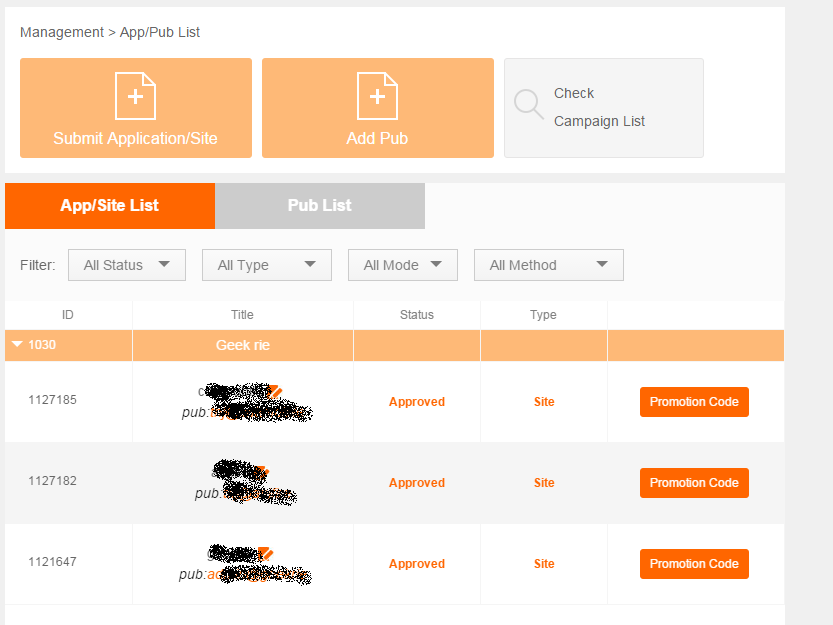Select the App/Site List tab
Viewport: 833px width, 625px height.
pyautogui.click(x=110, y=205)
